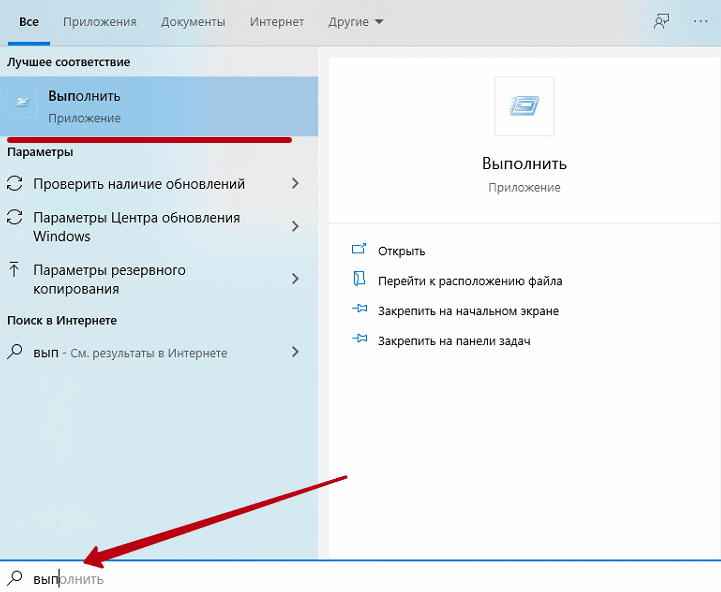The width and height of the screenshot is (721, 592).
Task: Click pin icon for Закрепить на панели задач
Action: coord(360,341)
